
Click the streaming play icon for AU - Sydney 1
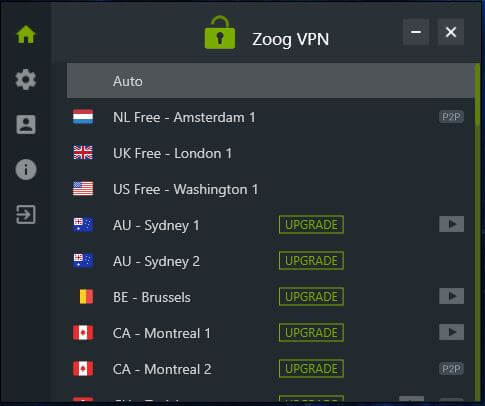451,224
